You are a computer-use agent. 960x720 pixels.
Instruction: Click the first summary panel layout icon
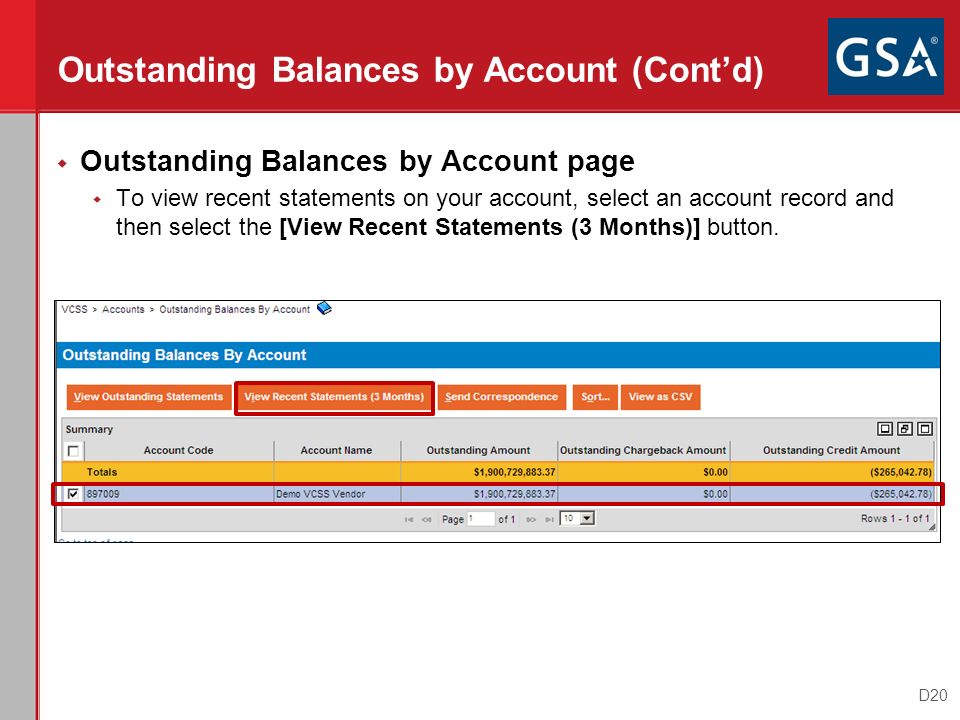click(x=884, y=429)
